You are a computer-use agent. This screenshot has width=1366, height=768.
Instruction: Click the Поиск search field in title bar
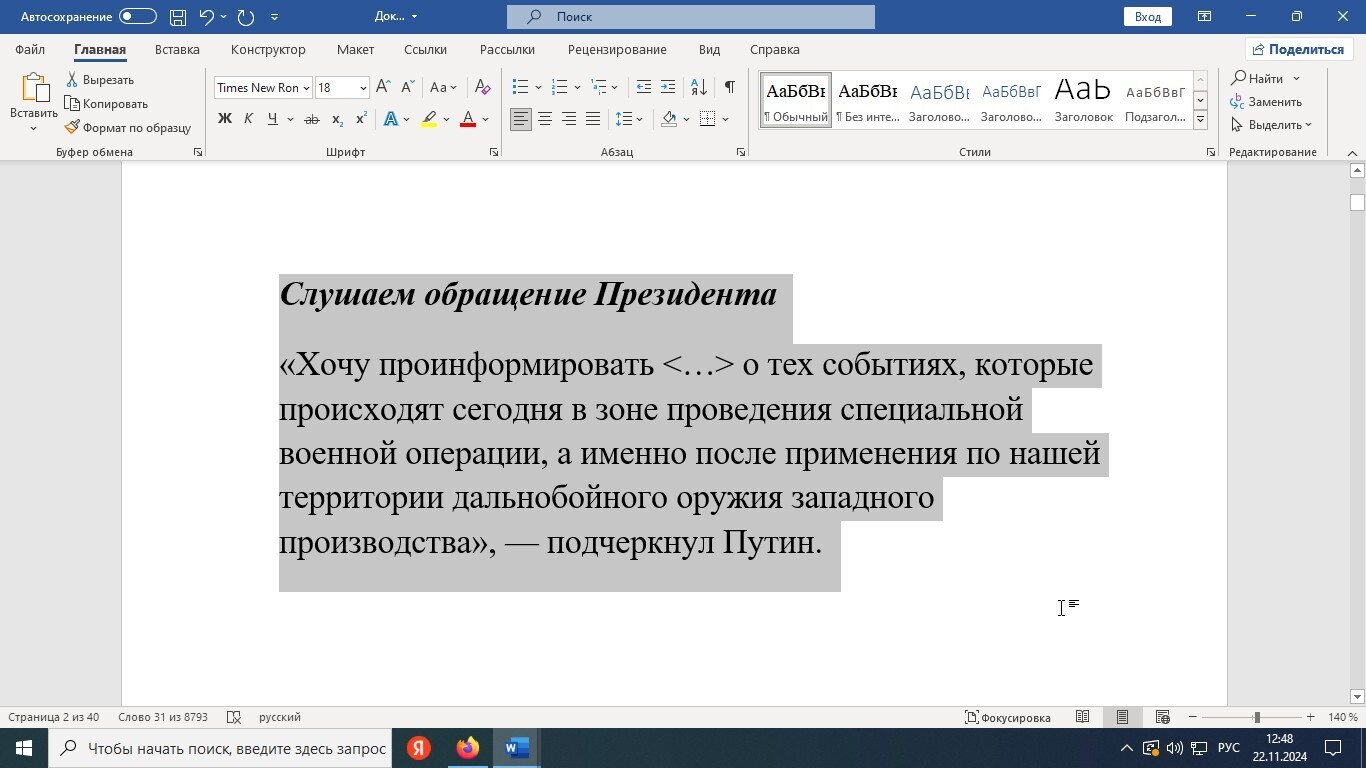click(x=690, y=17)
